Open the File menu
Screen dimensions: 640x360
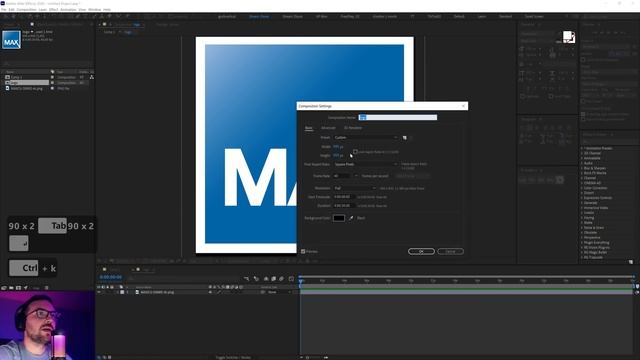click(x=3, y=9)
